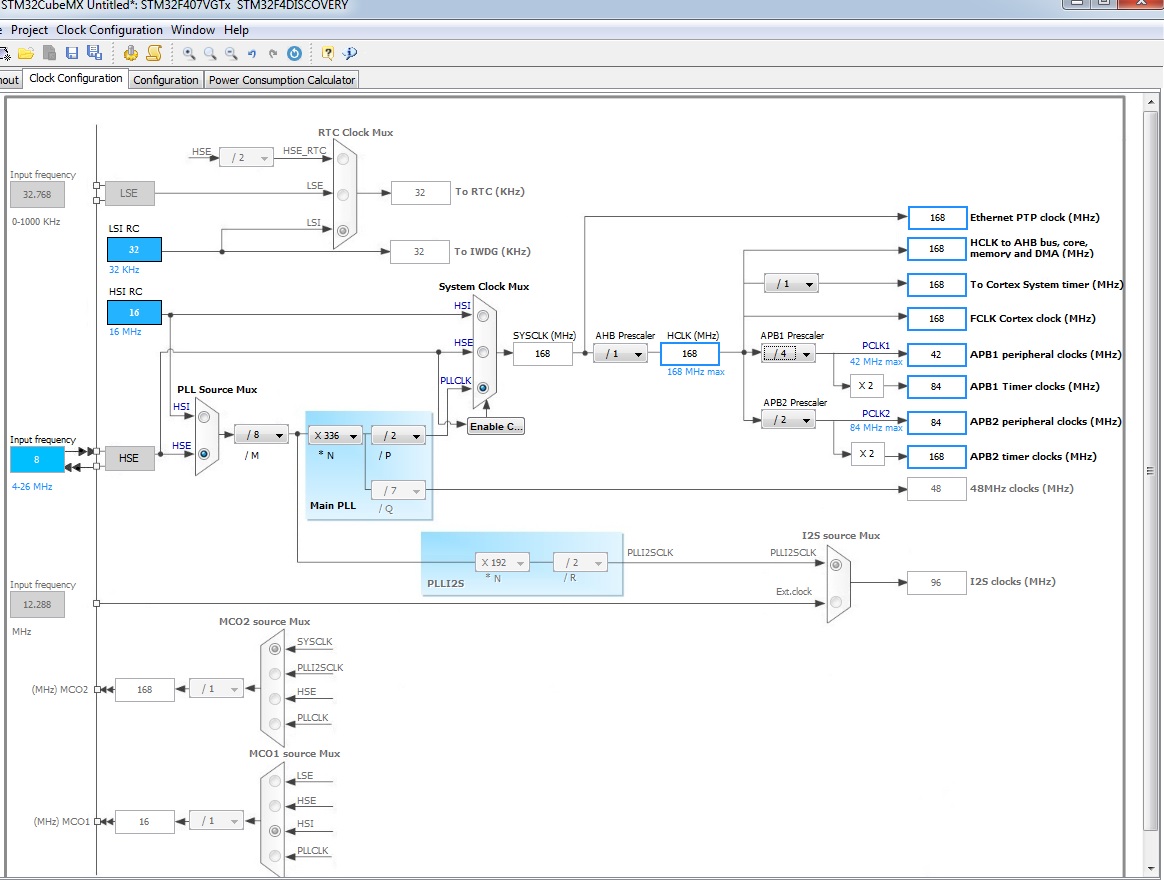This screenshot has width=1164, height=880.
Task: Select HSE in MCO2 source Mux
Action: pos(275,699)
